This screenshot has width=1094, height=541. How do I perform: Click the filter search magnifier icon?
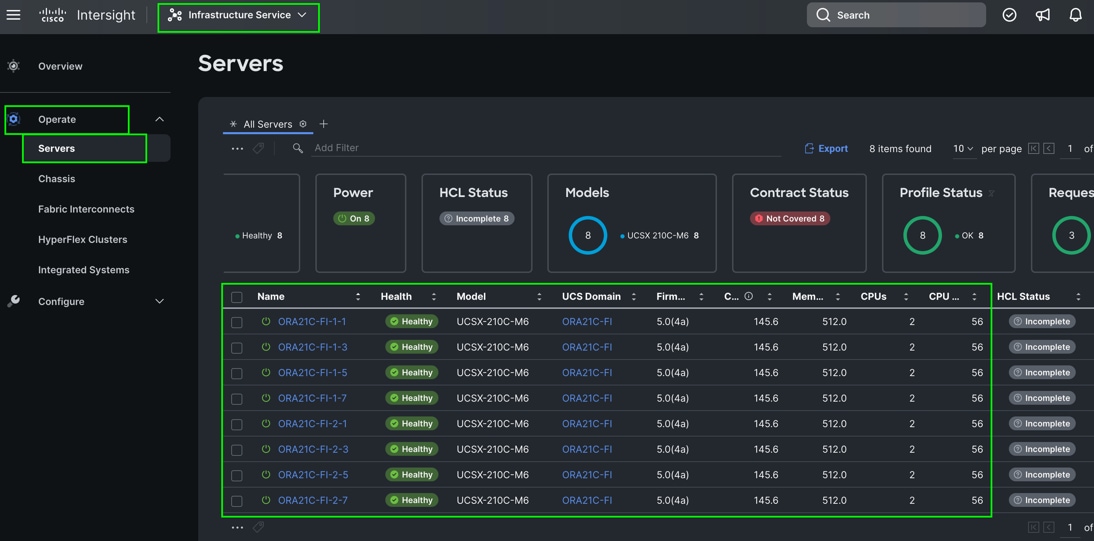coord(298,148)
